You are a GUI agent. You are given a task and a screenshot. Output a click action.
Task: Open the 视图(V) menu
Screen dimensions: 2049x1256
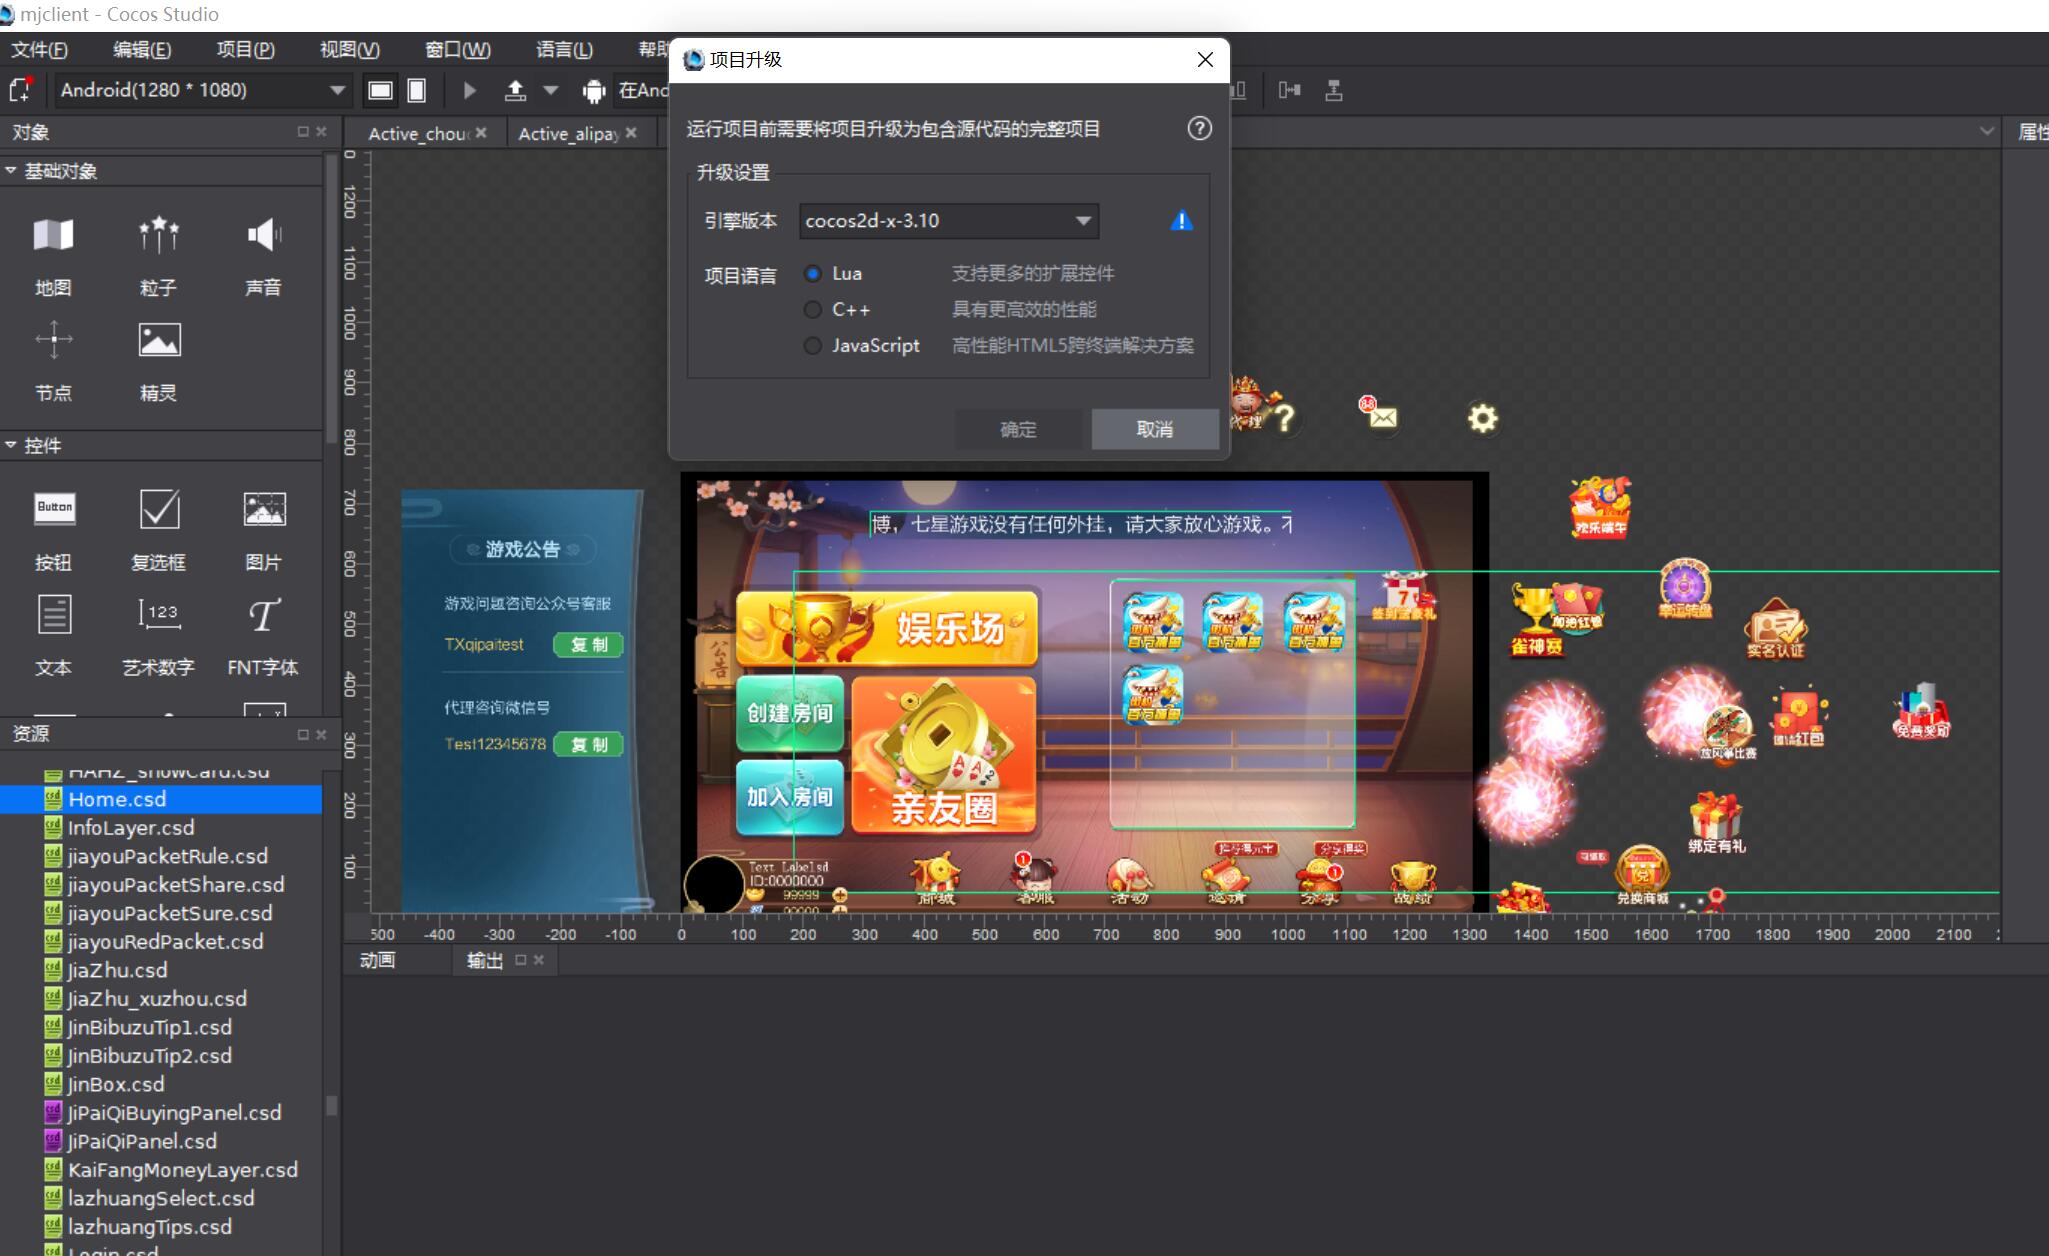[x=350, y=50]
